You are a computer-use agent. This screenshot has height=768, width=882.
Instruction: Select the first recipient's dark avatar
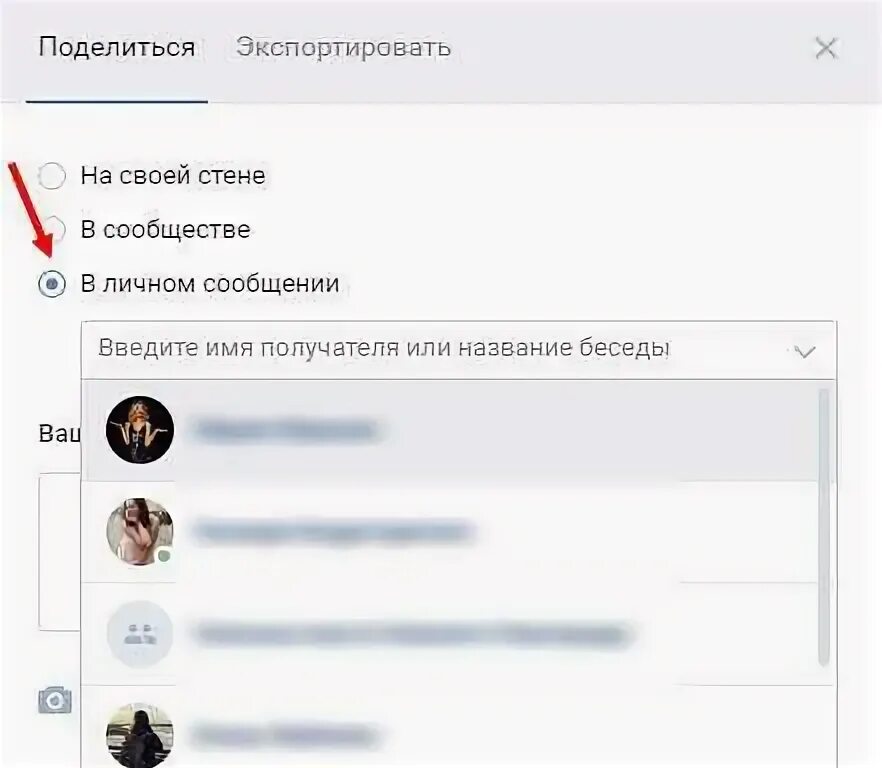[140, 430]
